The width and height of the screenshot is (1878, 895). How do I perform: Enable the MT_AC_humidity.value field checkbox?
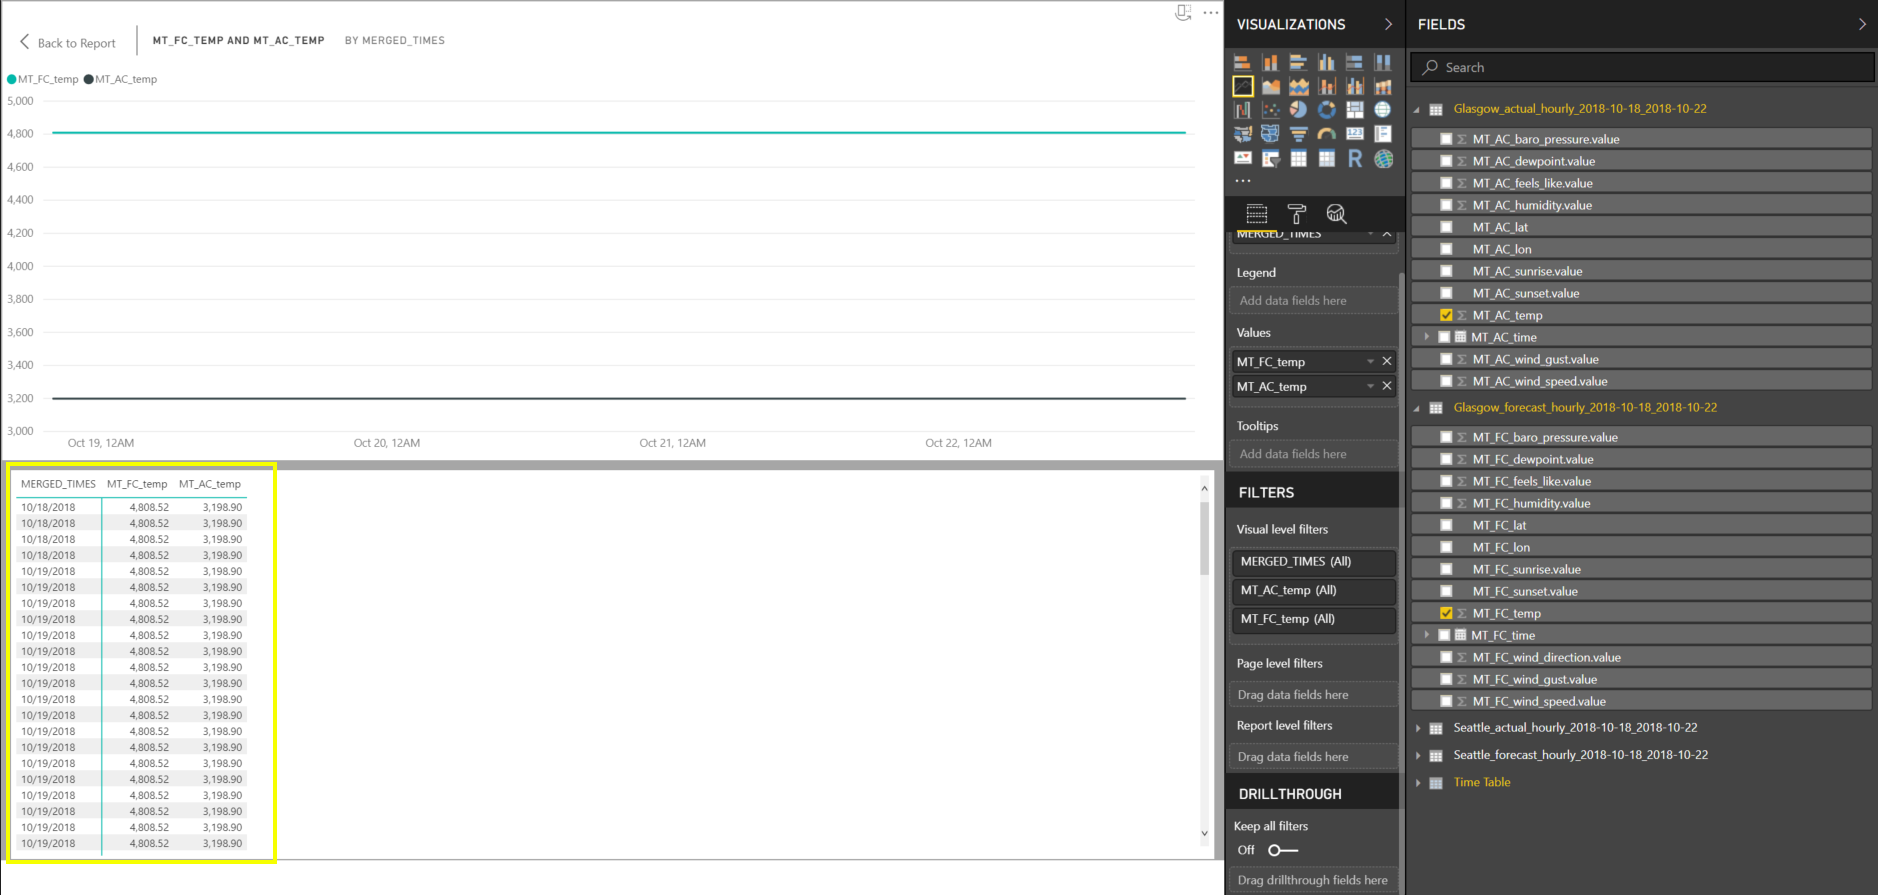(1446, 205)
